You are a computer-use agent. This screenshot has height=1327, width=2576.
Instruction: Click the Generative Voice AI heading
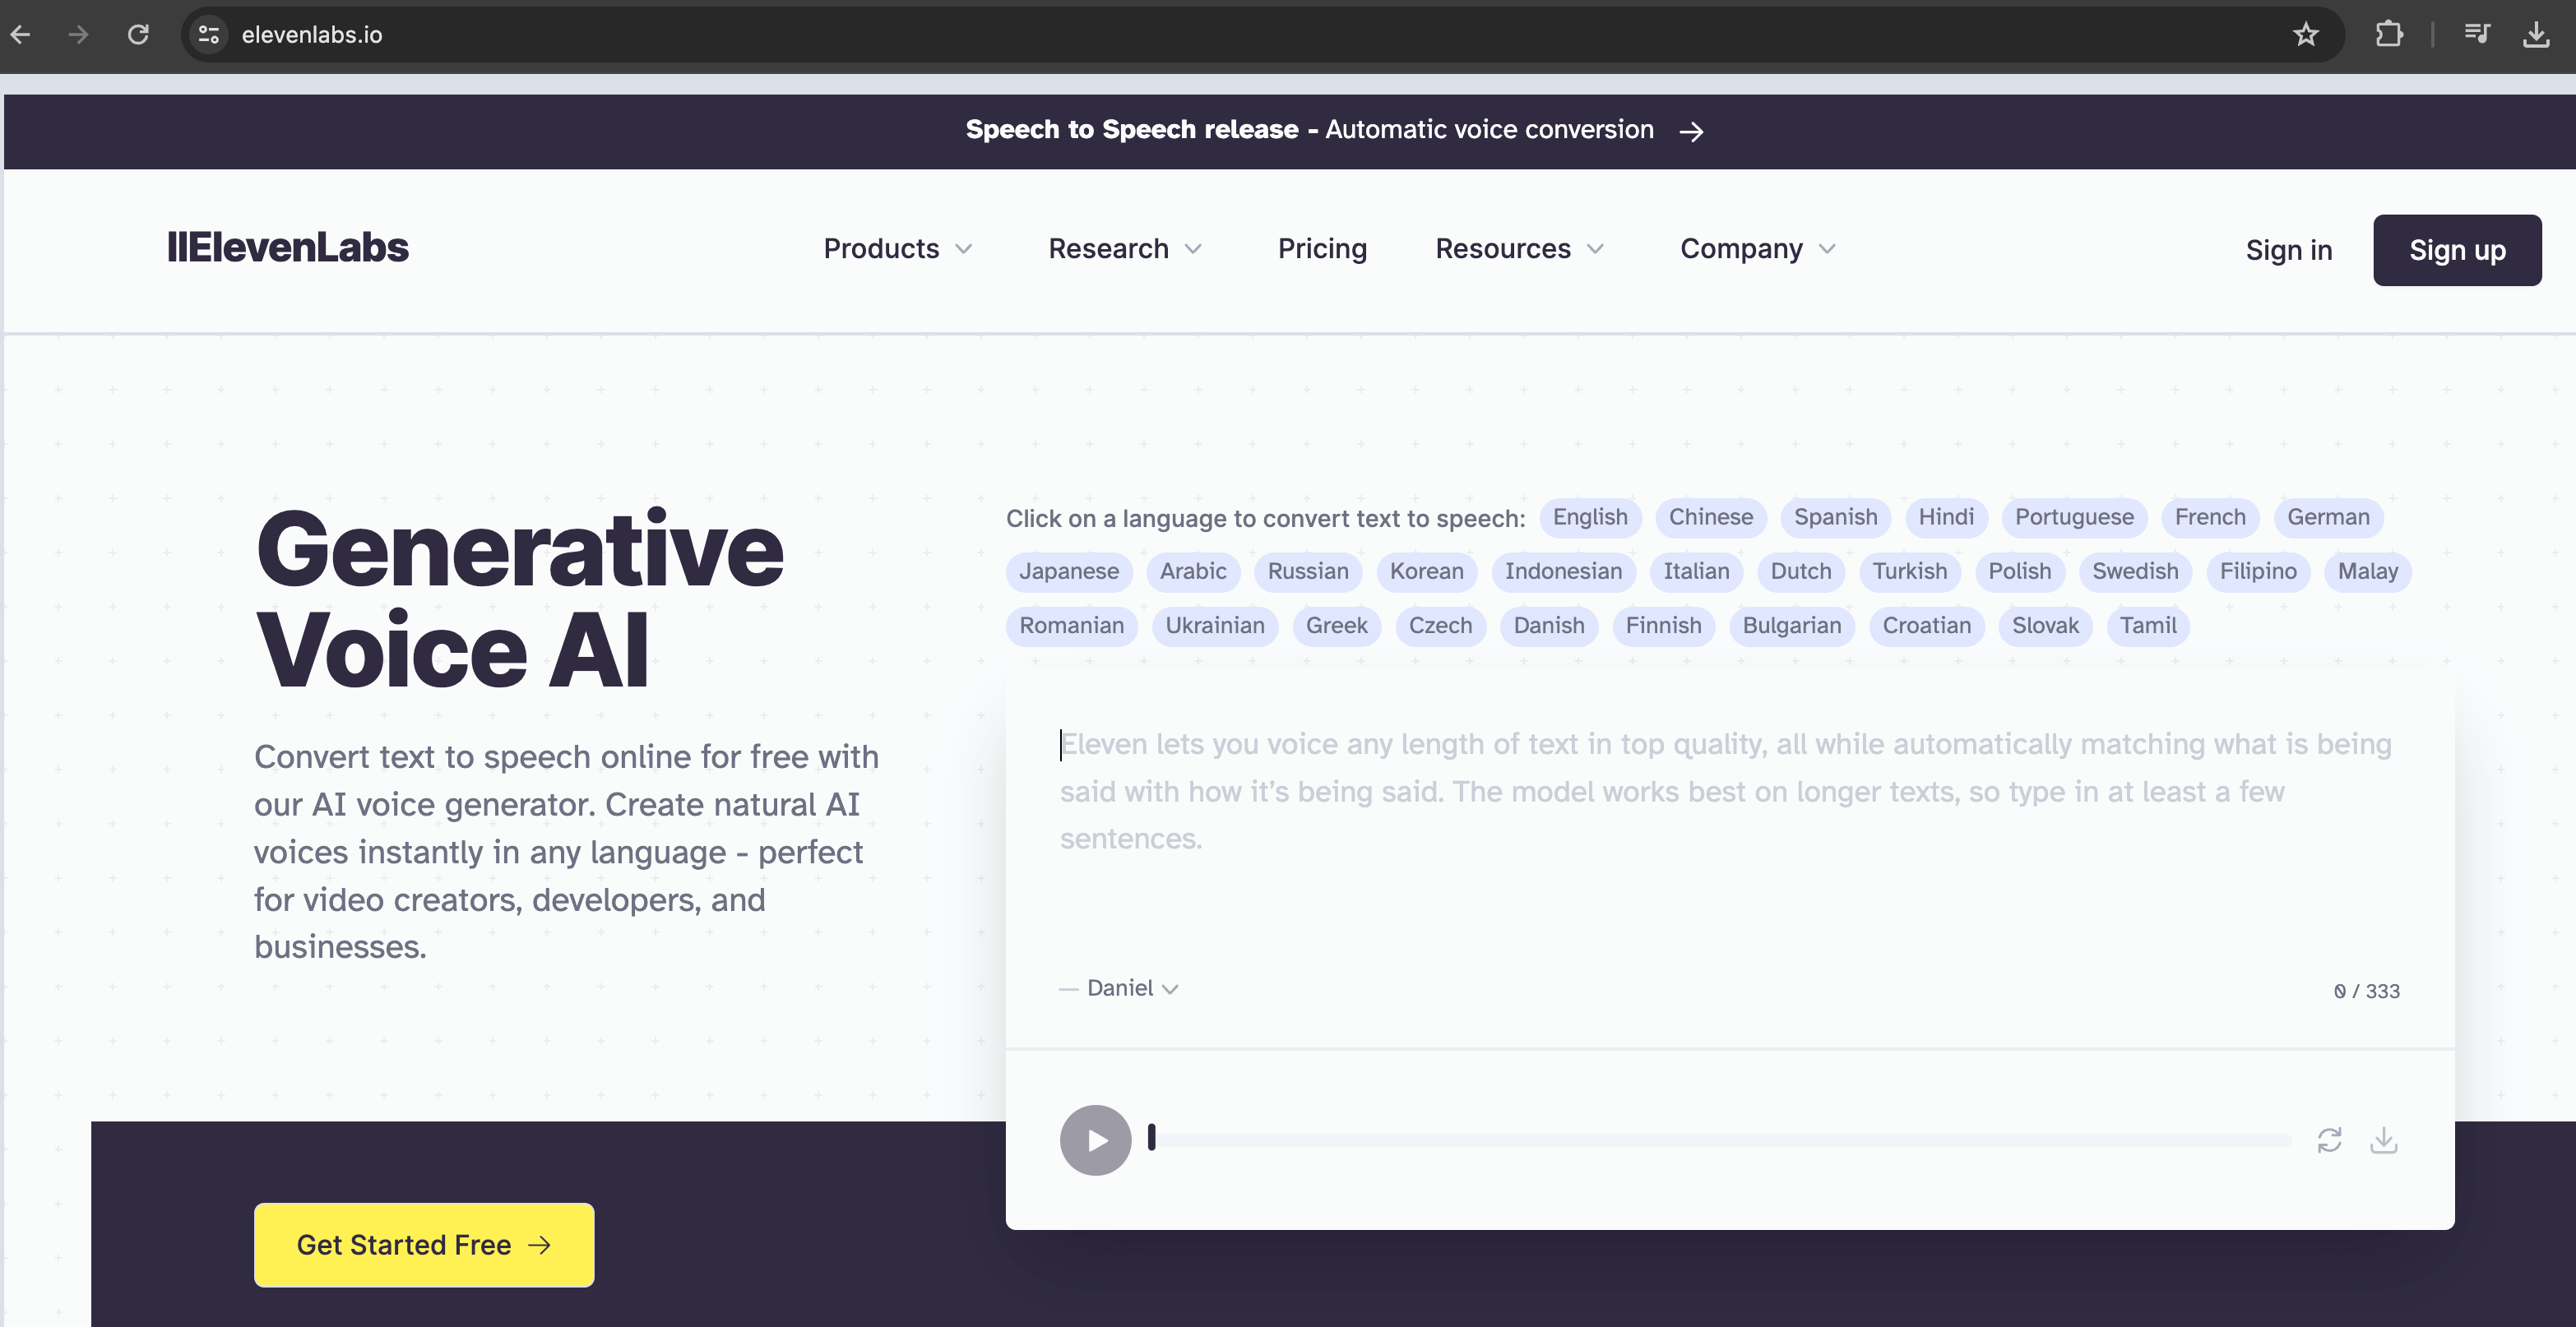(x=520, y=599)
